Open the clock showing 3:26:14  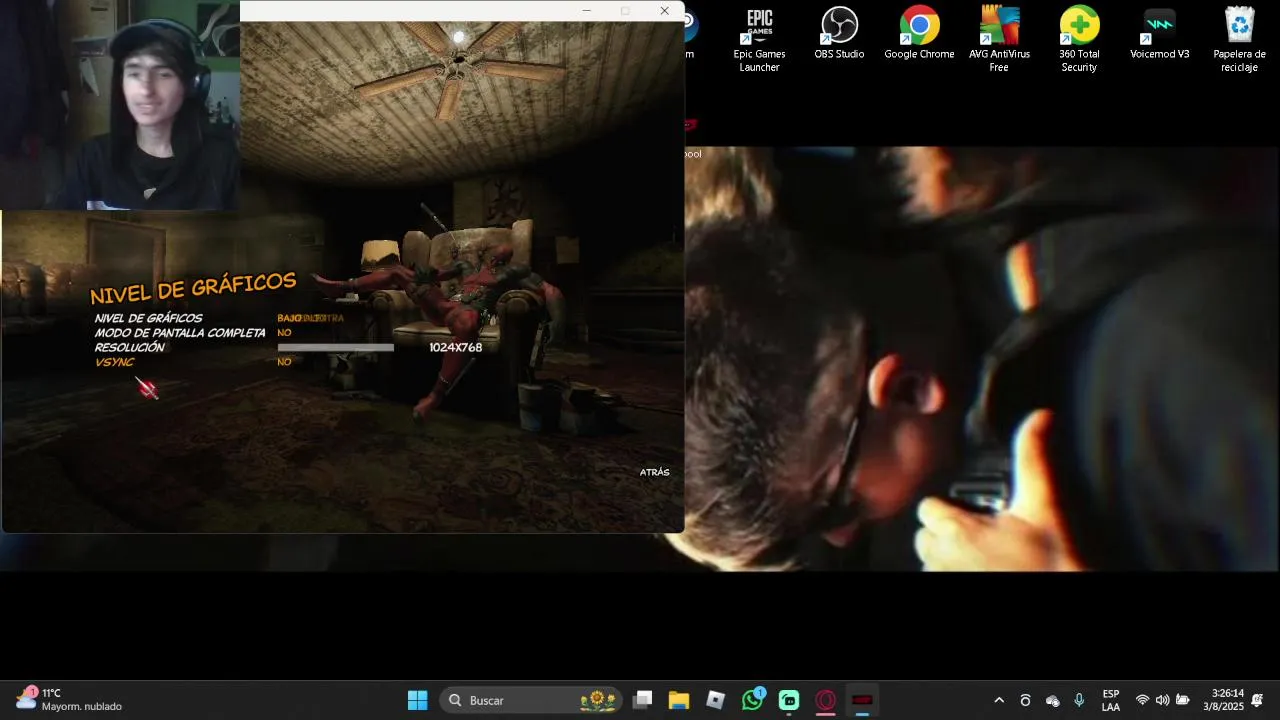click(x=1224, y=700)
